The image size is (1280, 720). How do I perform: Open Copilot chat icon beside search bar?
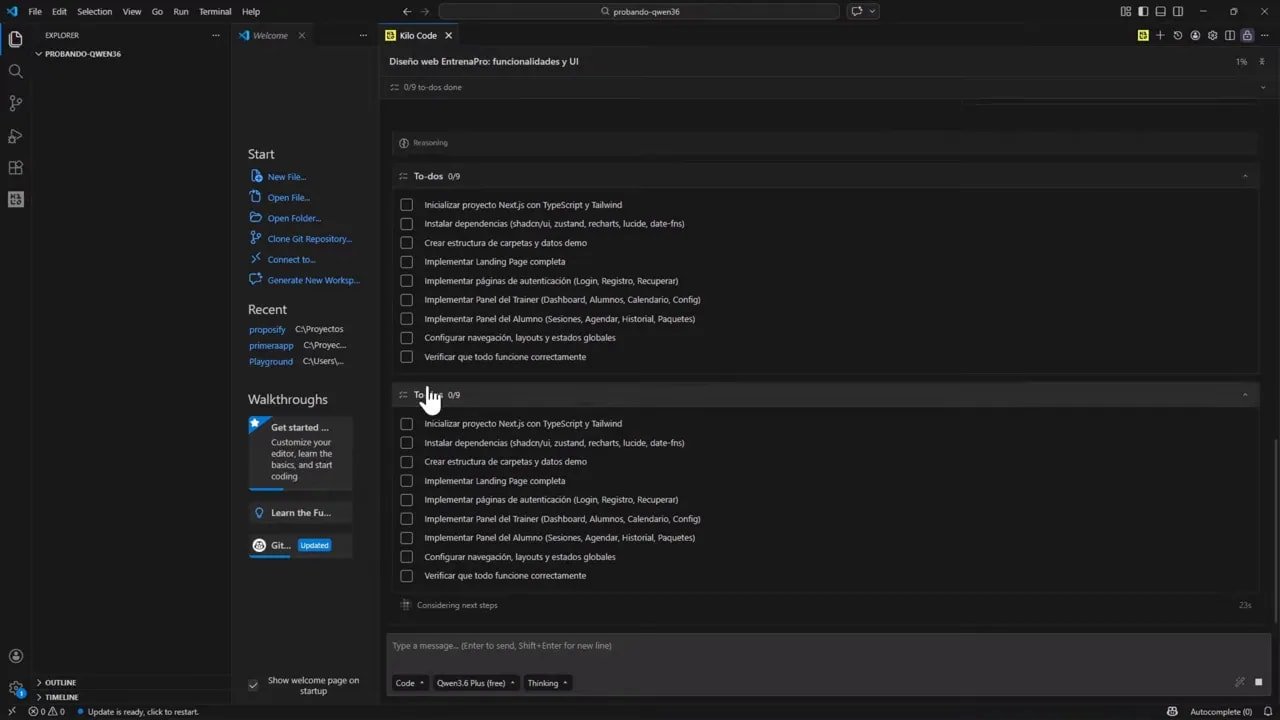[x=856, y=11]
